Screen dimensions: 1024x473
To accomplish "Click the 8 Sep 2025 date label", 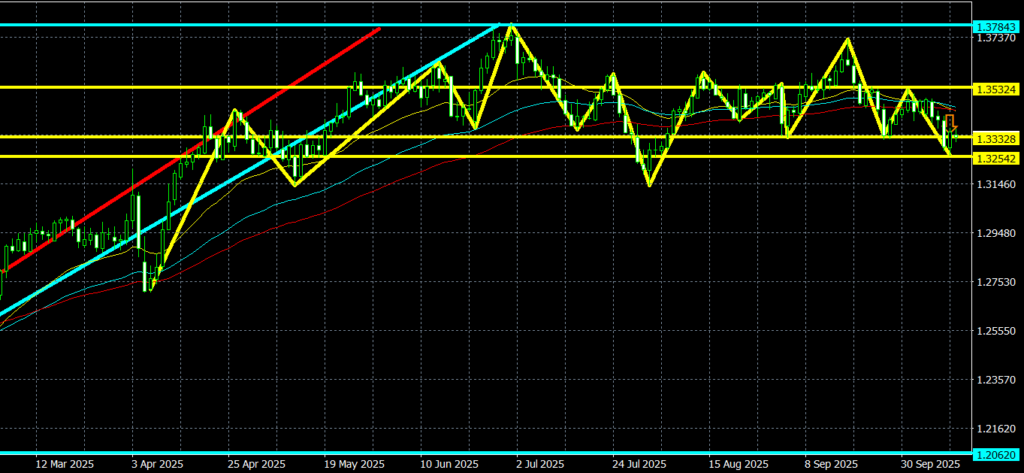I will pyautogui.click(x=832, y=465).
